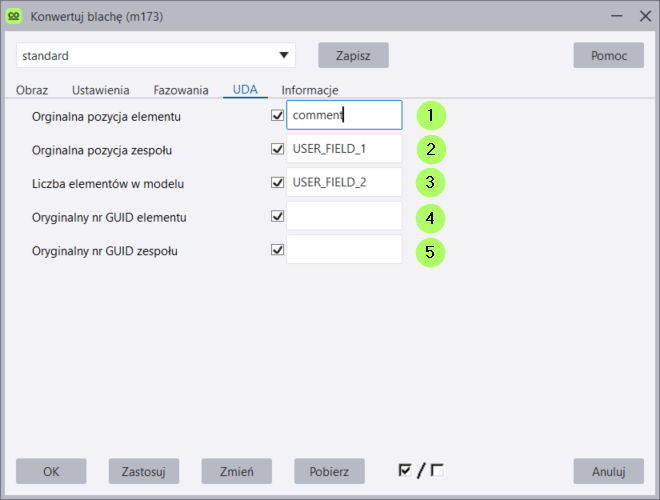The width and height of the screenshot is (660, 500).
Task: Click green marker number 1
Action: (430, 116)
